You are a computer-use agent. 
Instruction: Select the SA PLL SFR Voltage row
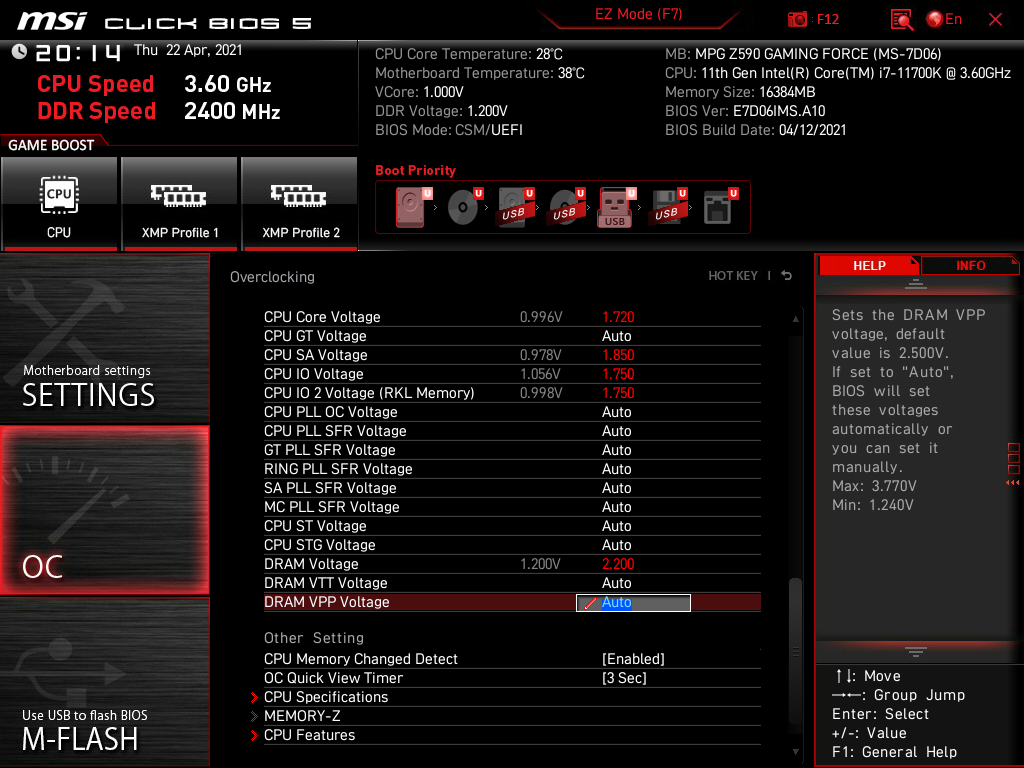[x=512, y=487]
